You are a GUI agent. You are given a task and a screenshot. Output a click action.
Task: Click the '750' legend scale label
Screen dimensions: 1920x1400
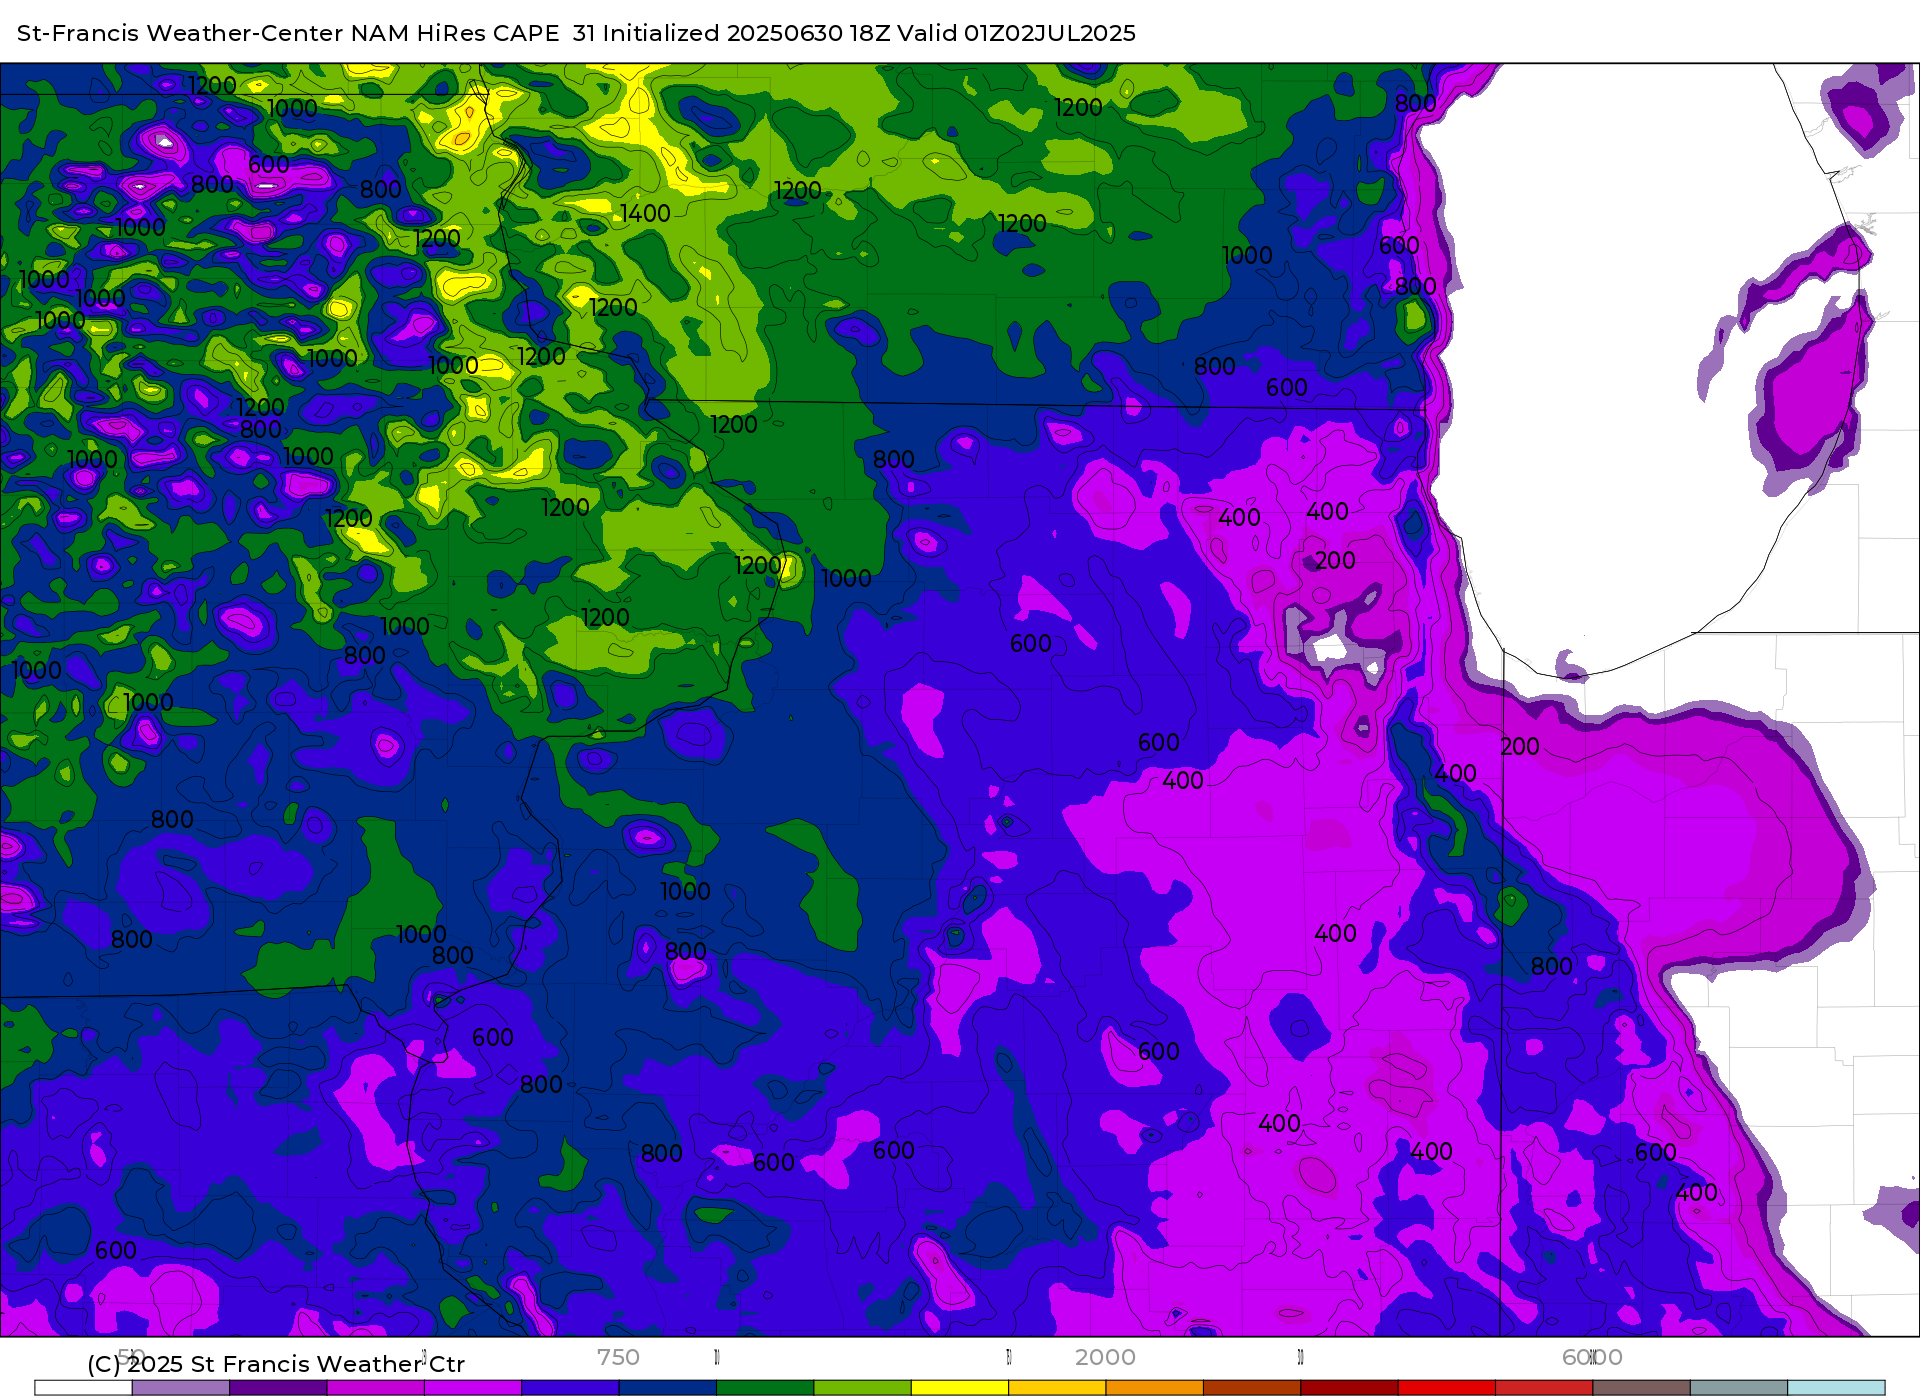point(618,1357)
